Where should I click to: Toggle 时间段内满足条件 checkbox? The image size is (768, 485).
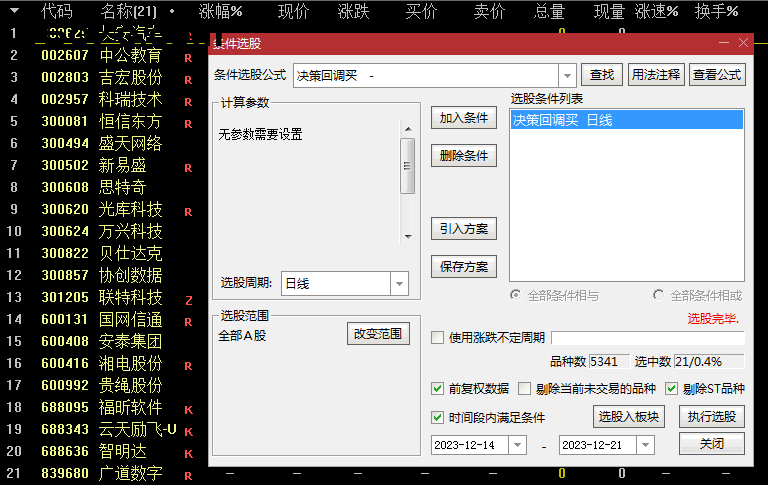[x=437, y=417]
